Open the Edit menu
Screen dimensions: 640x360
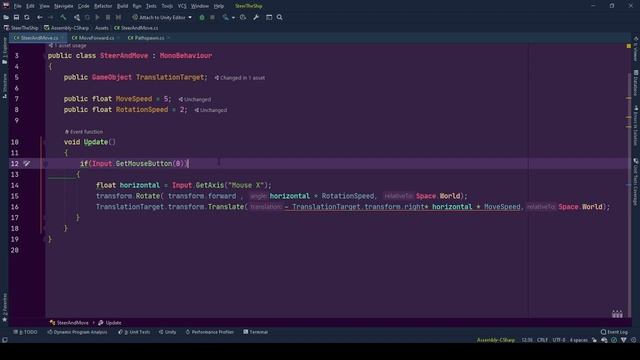click(x=30, y=6)
